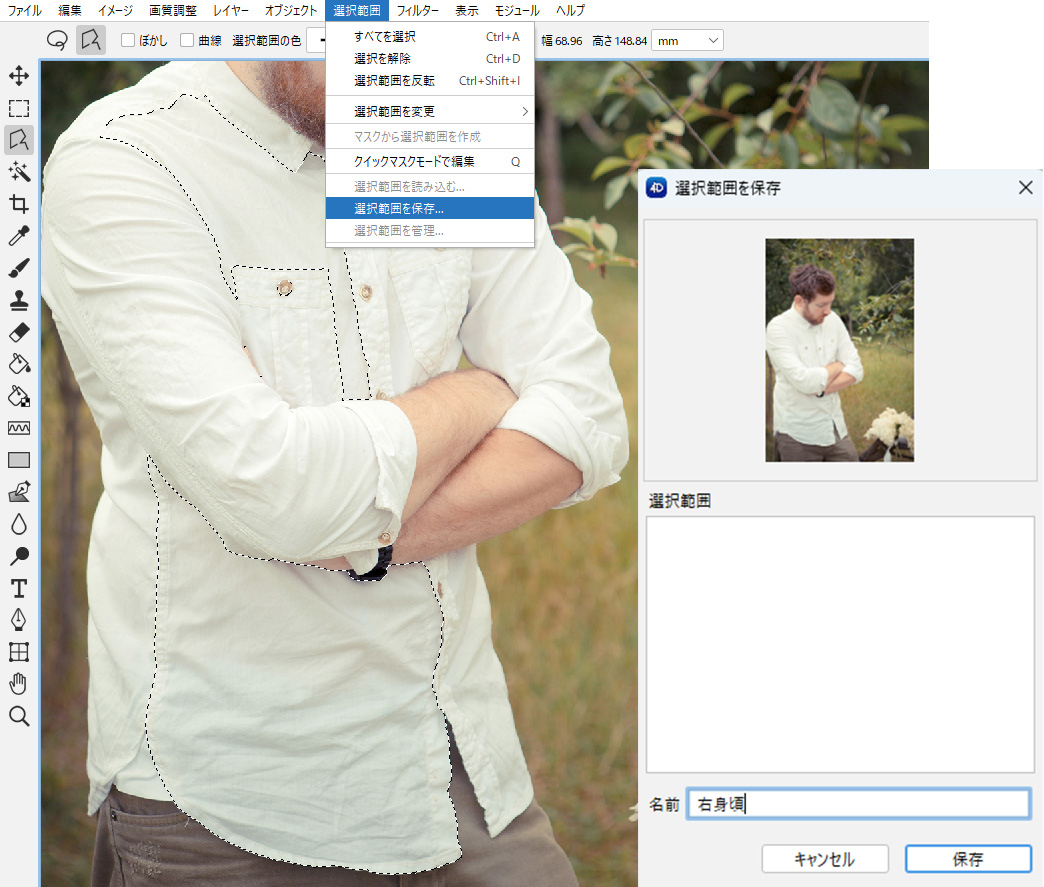The image size is (1044, 887).
Task: Choose polygon lasso mode in options bar
Action: pyautogui.click(x=91, y=41)
